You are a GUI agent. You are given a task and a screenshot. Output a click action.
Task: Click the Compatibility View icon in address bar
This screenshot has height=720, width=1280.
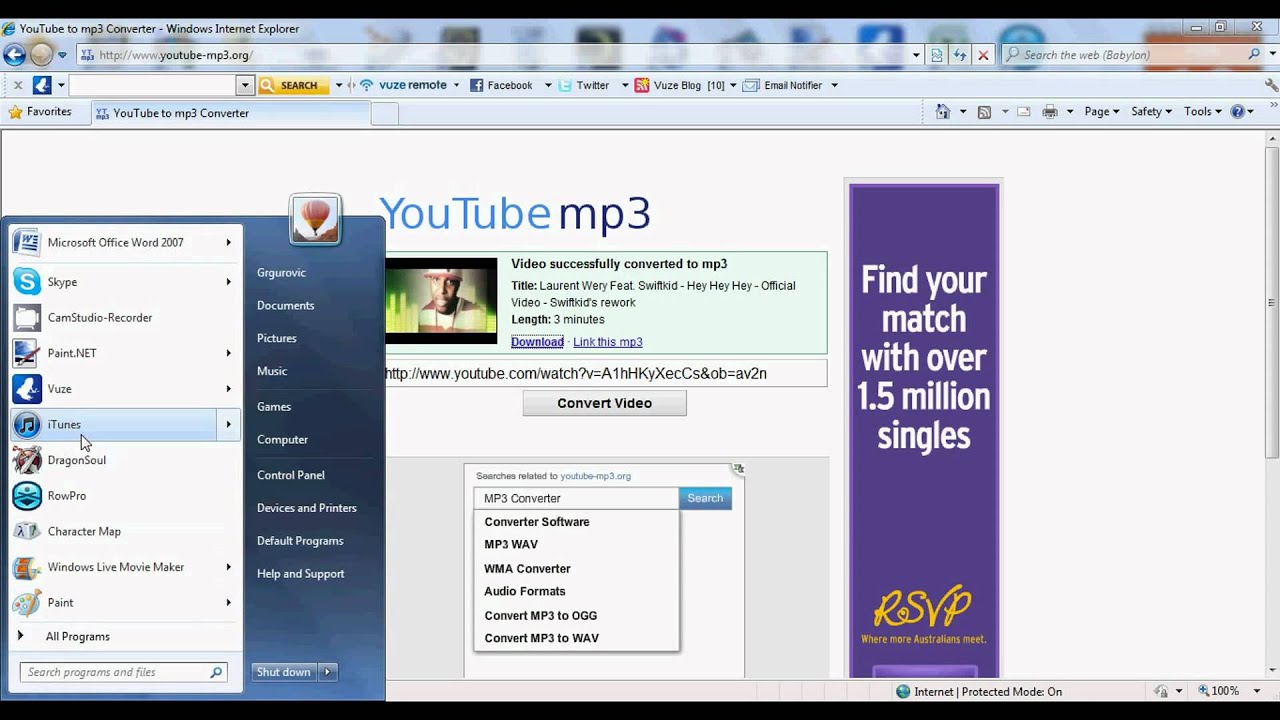[x=937, y=55]
